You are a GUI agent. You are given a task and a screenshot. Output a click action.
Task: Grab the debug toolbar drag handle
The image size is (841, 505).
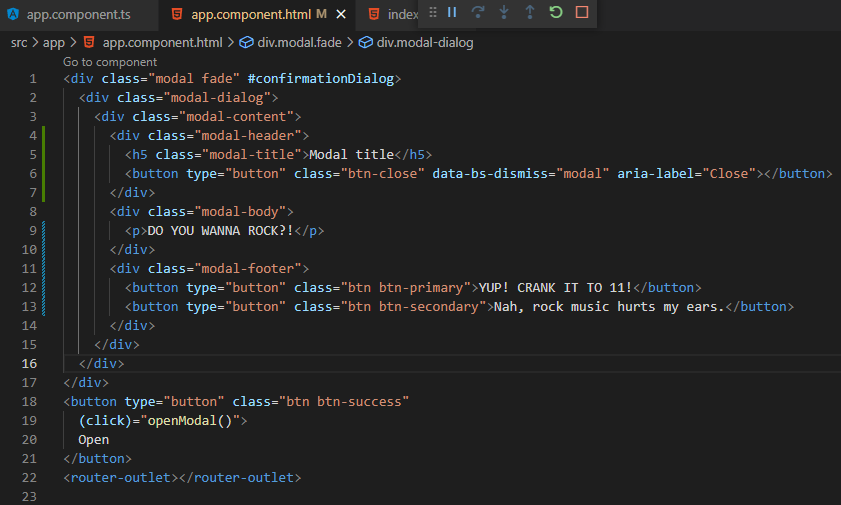(x=432, y=13)
